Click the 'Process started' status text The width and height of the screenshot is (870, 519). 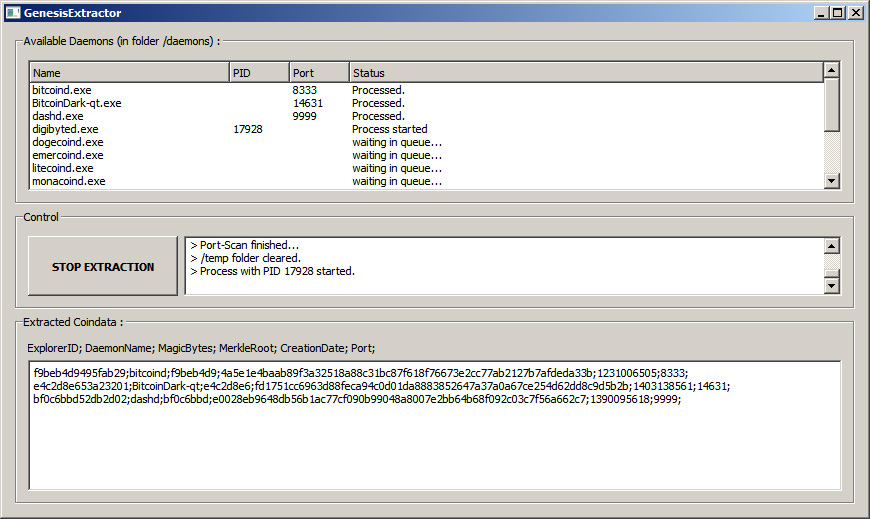click(390, 129)
